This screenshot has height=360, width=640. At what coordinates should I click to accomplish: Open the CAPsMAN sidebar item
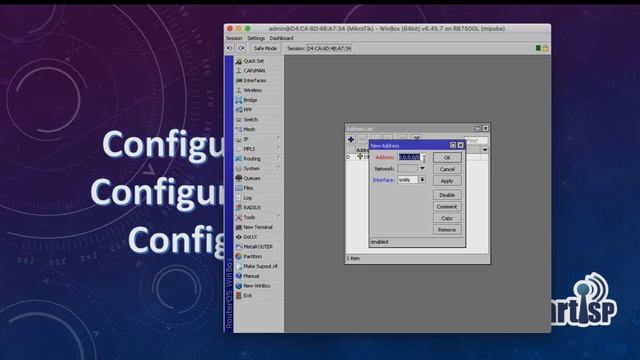pyautogui.click(x=259, y=71)
